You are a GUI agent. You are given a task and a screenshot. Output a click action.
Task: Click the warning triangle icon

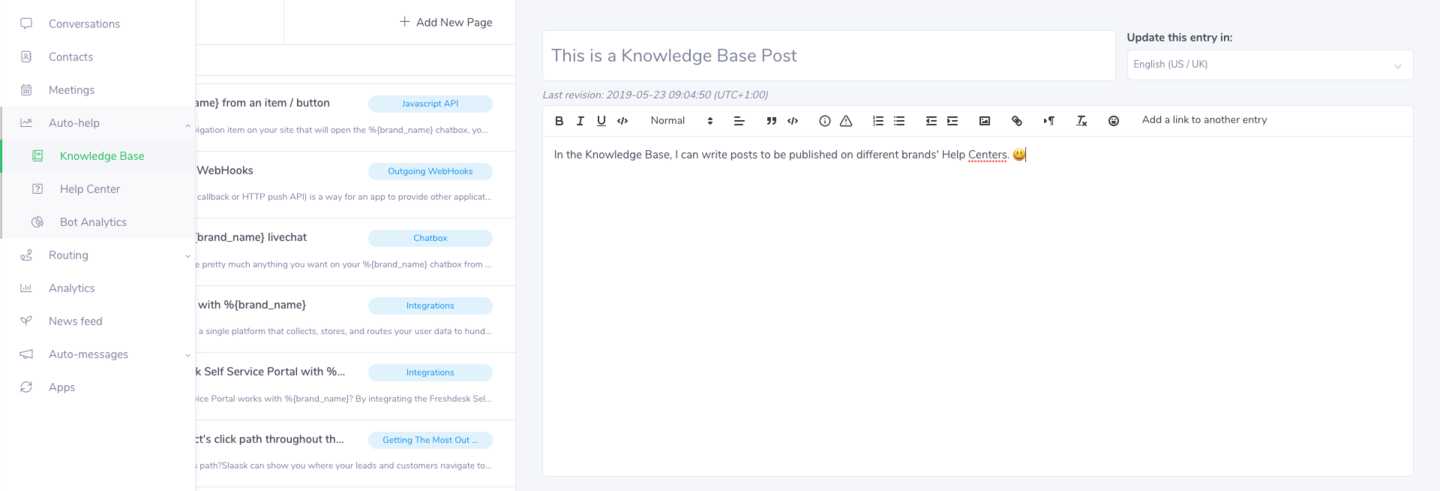(846, 121)
